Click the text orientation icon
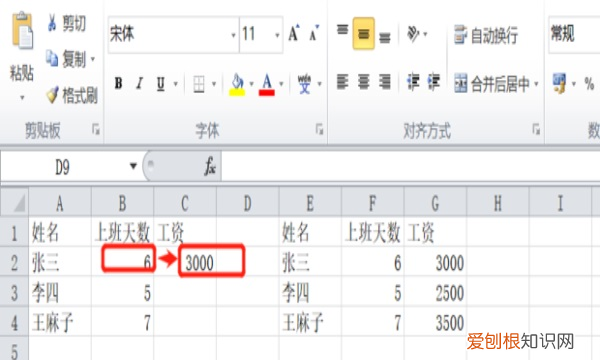 click(x=413, y=34)
